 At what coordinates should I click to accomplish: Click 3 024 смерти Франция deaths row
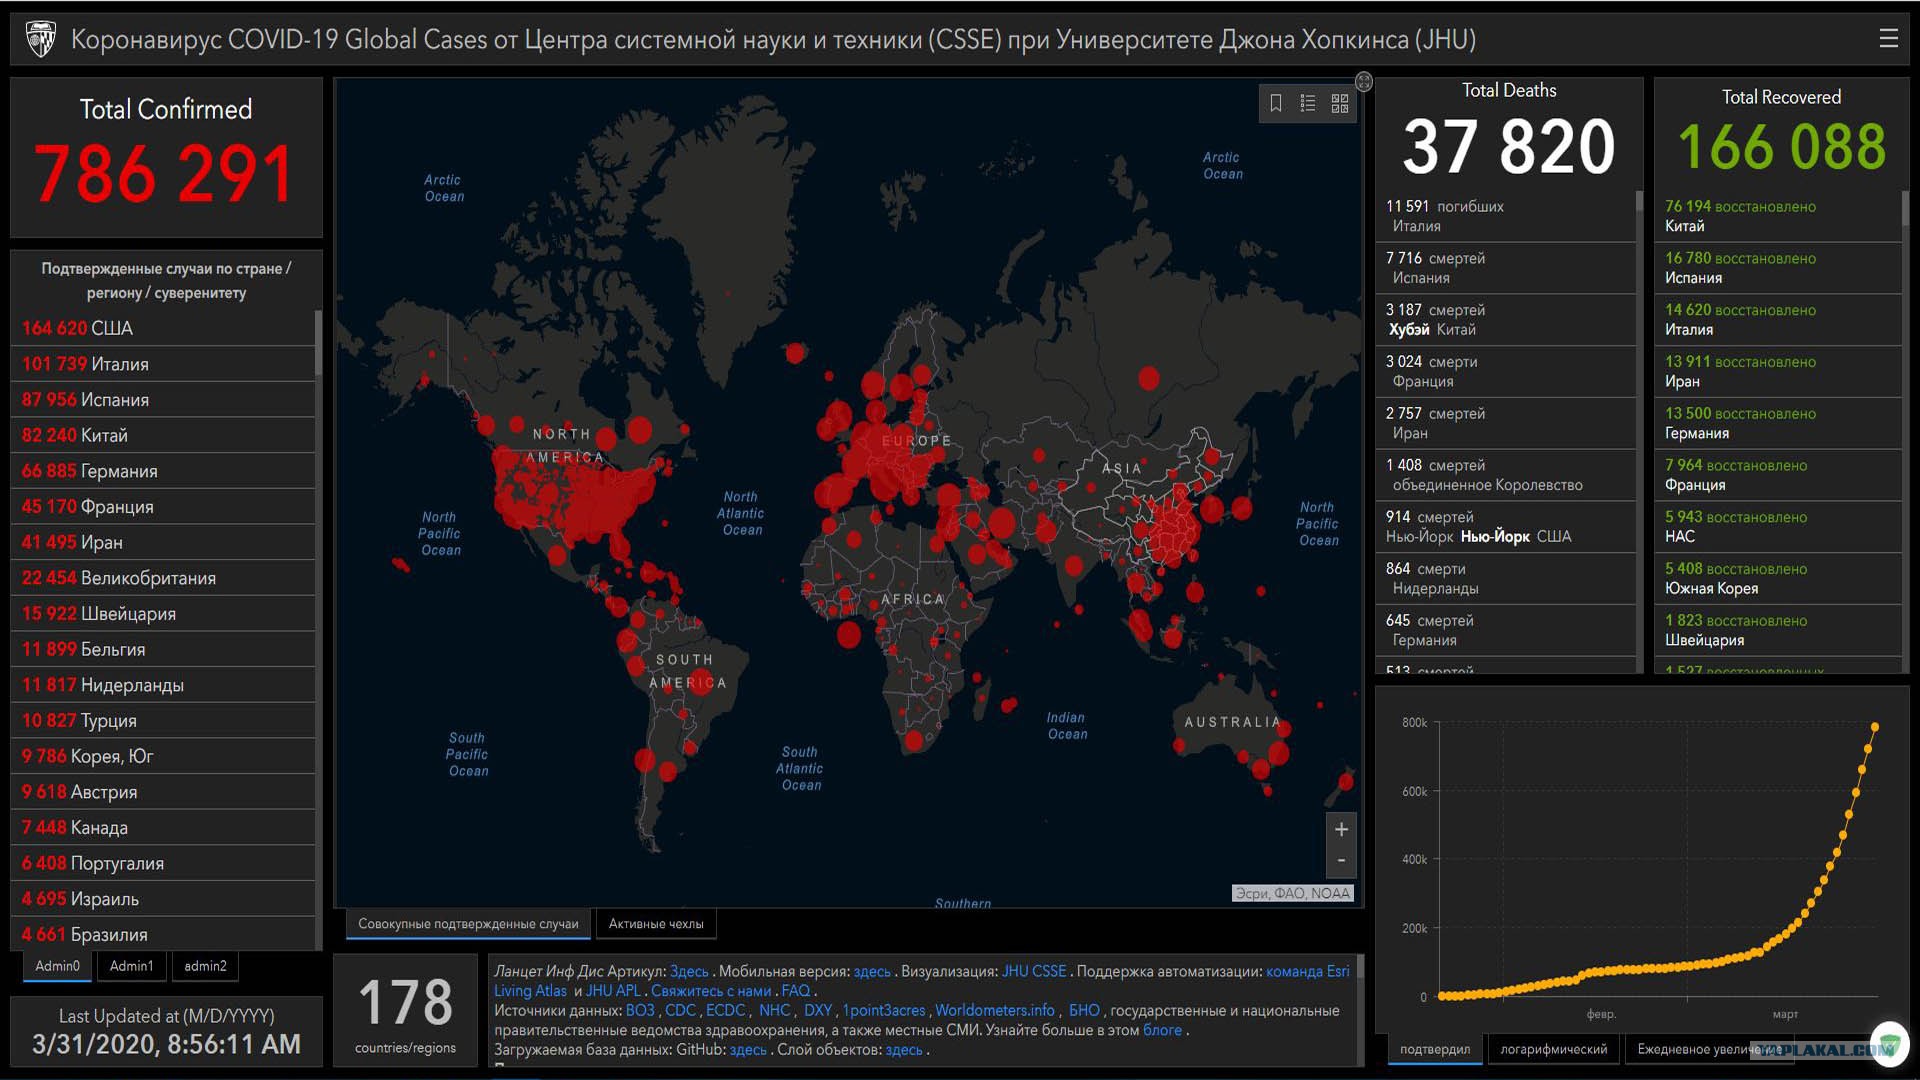(x=1506, y=372)
